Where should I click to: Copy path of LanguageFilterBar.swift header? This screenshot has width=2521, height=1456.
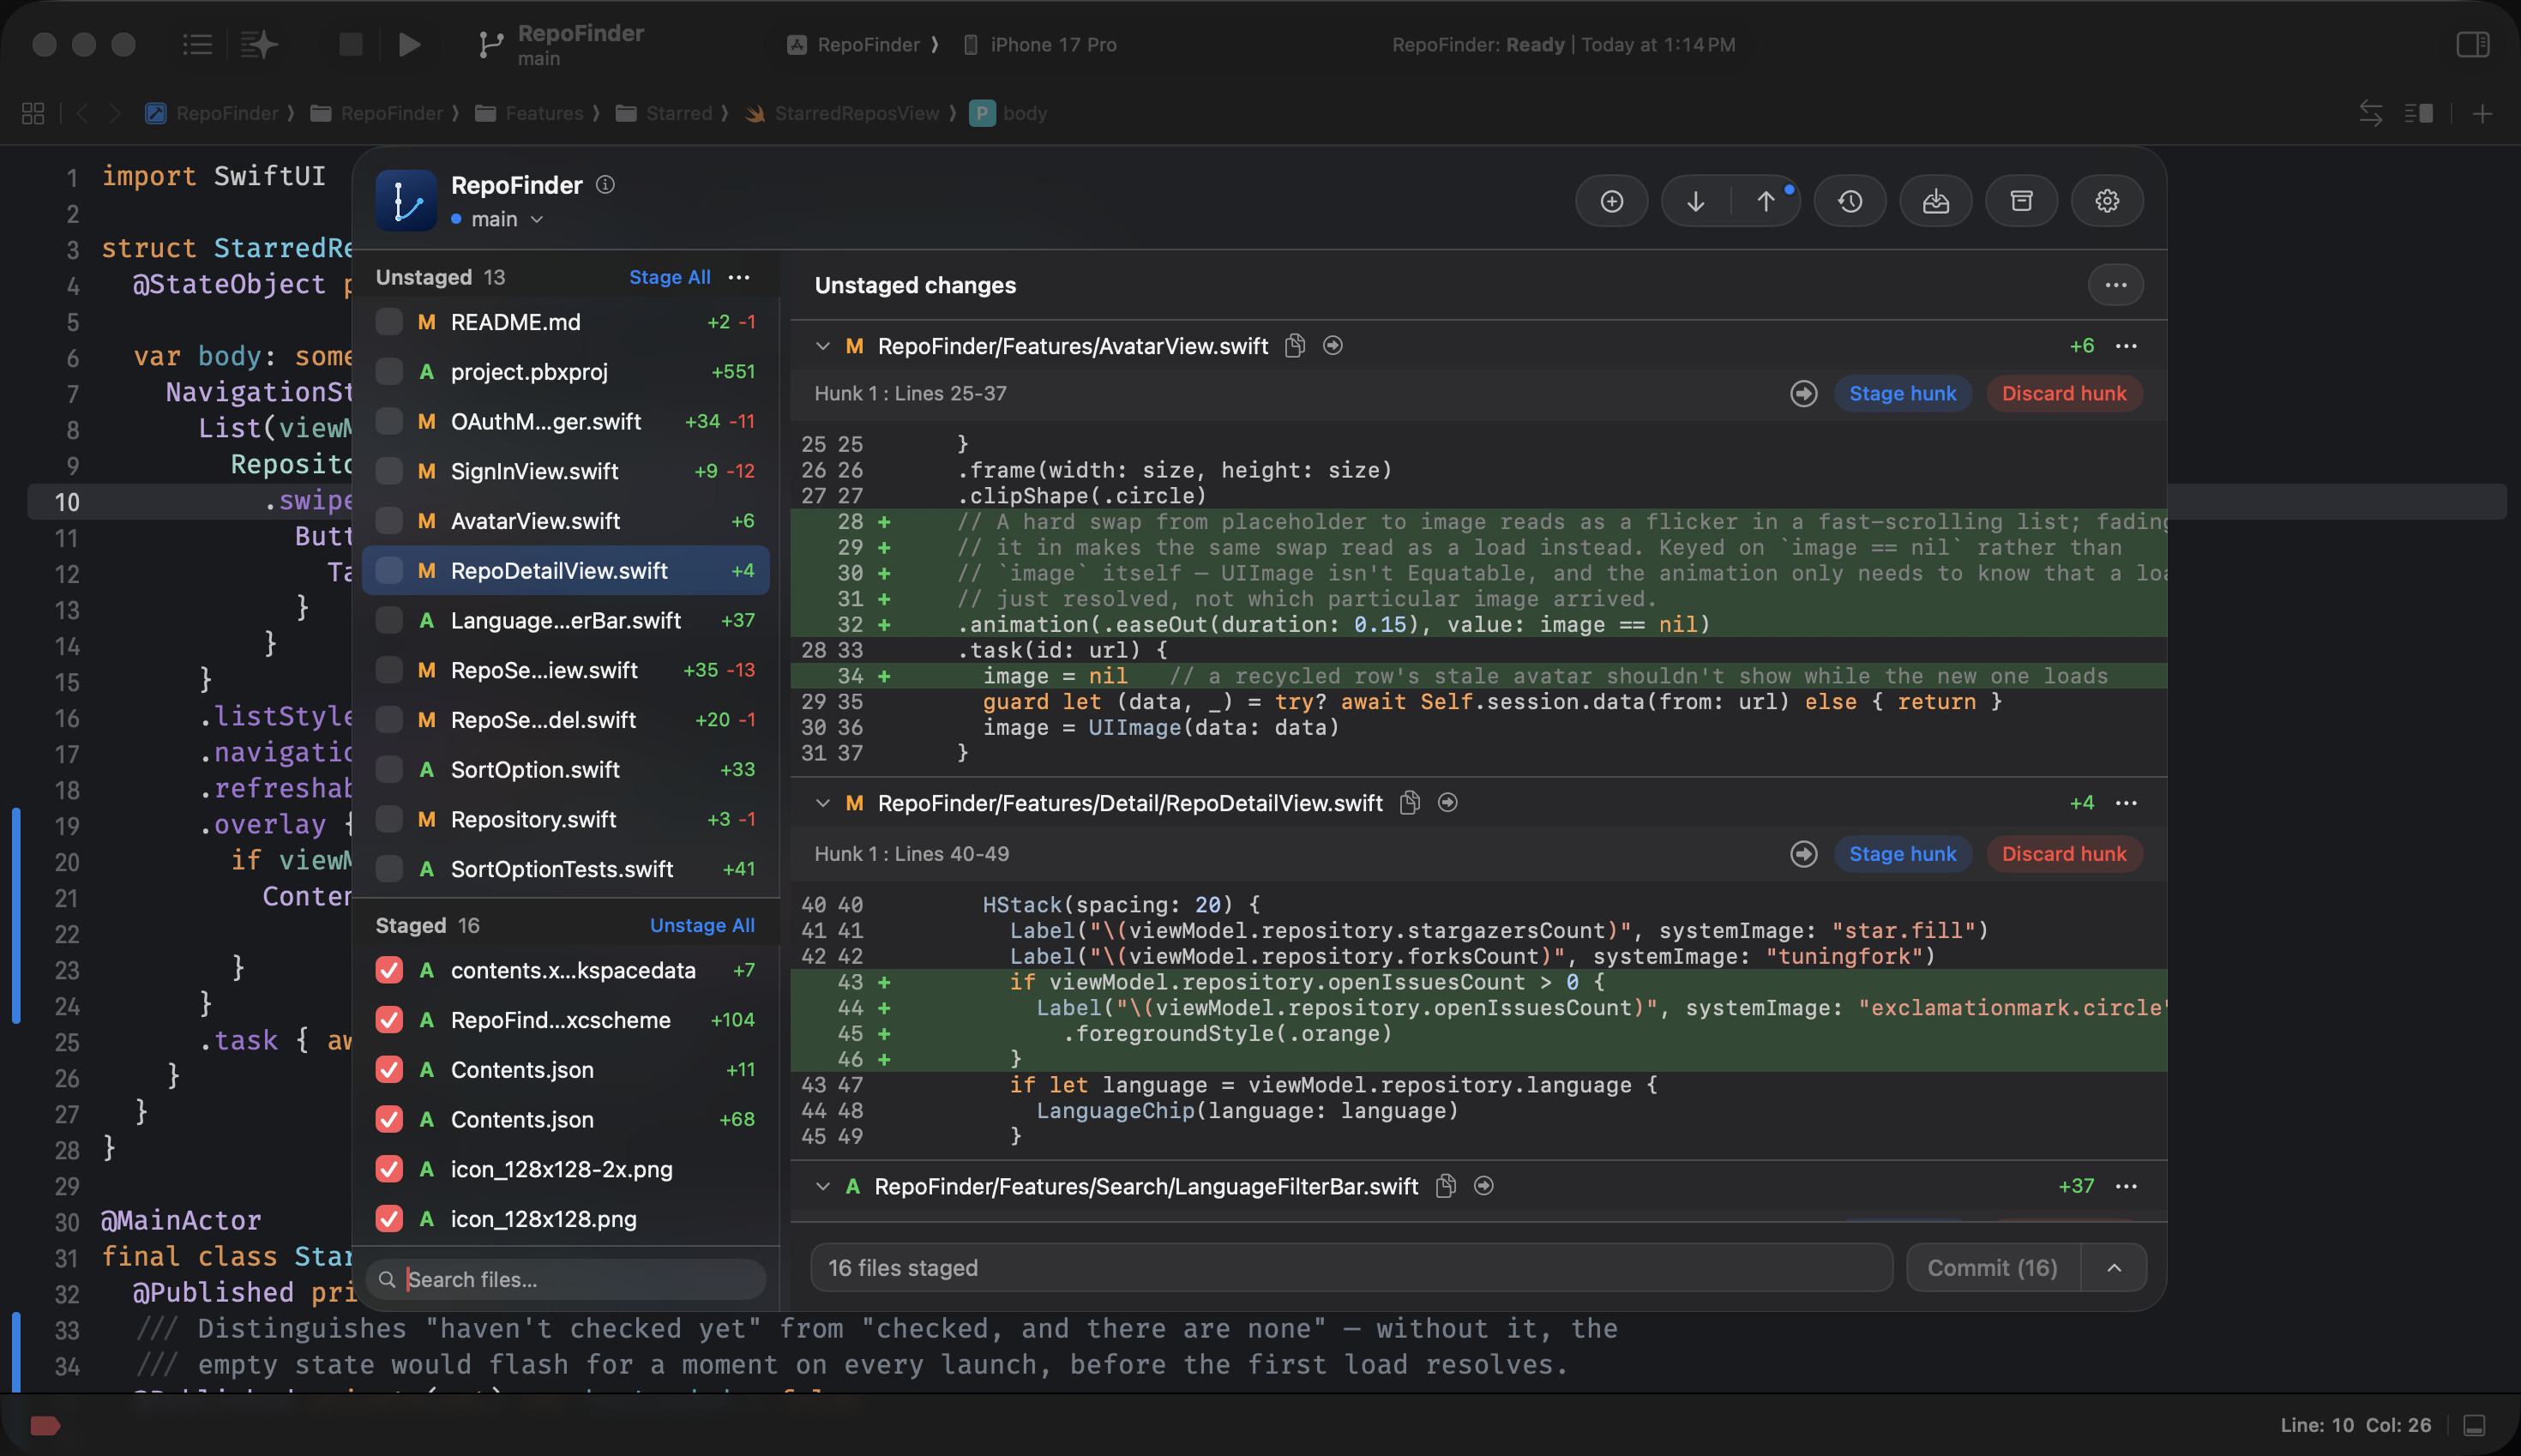tap(1446, 1186)
